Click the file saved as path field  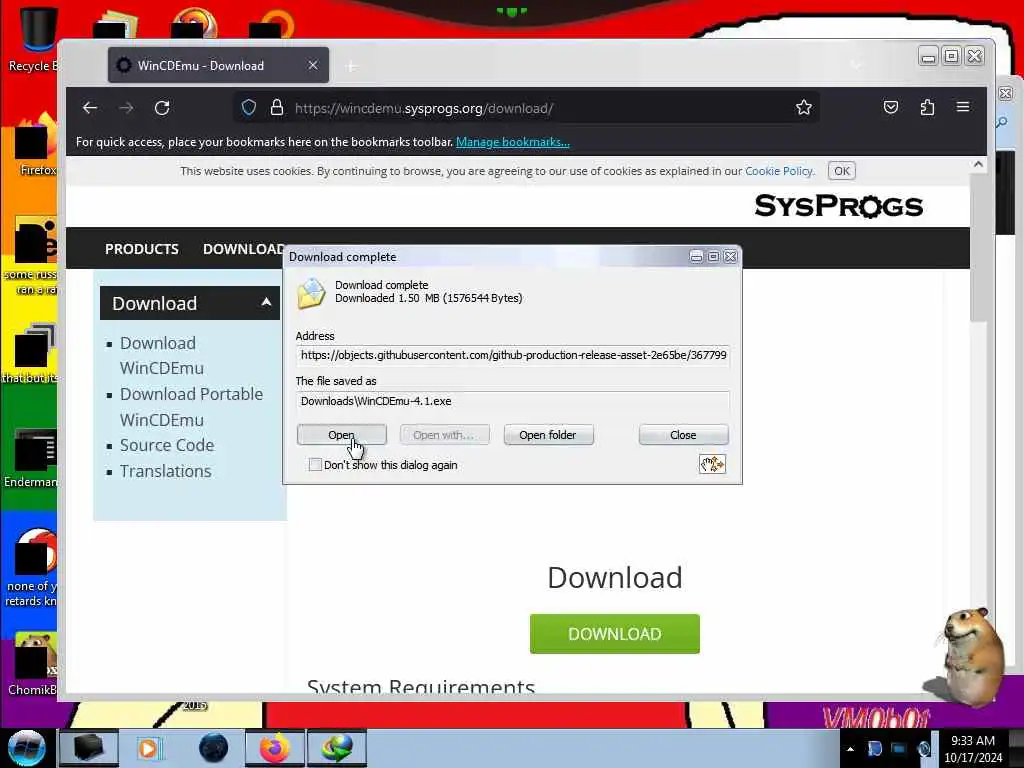[x=513, y=401]
